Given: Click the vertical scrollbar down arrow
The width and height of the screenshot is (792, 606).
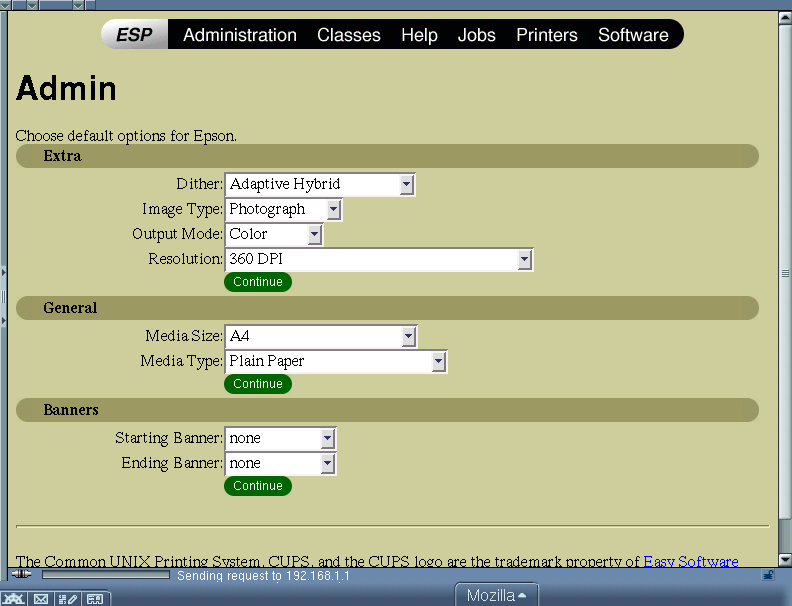Looking at the screenshot, I should click(x=785, y=560).
